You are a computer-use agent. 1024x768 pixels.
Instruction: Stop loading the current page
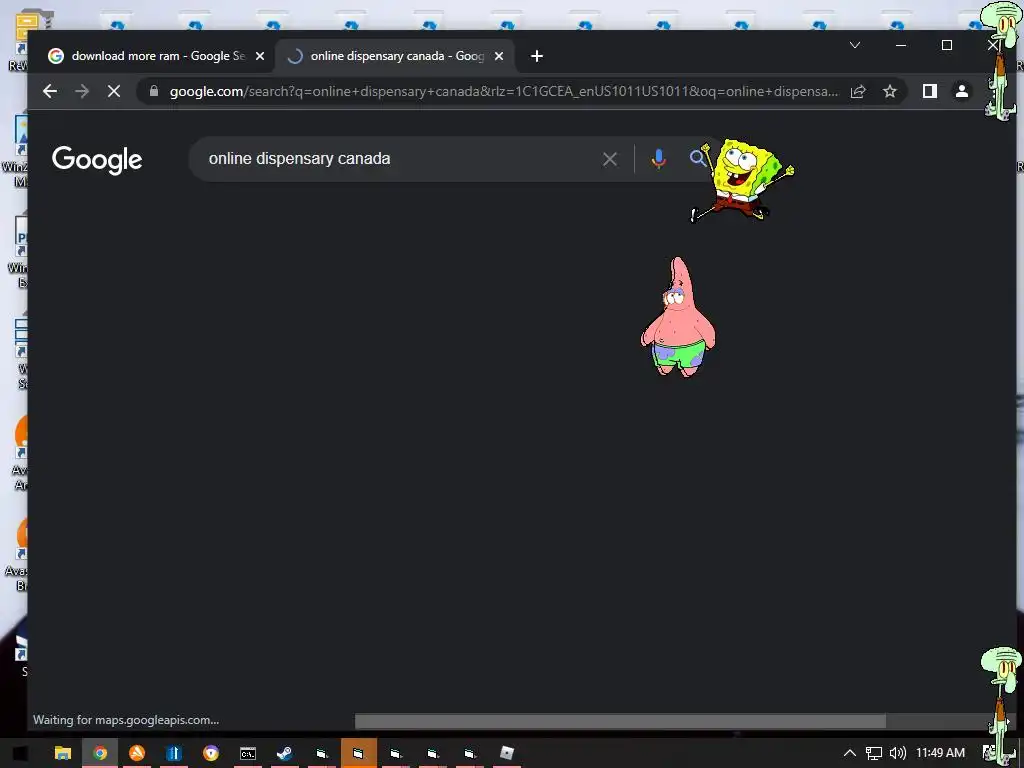point(114,91)
